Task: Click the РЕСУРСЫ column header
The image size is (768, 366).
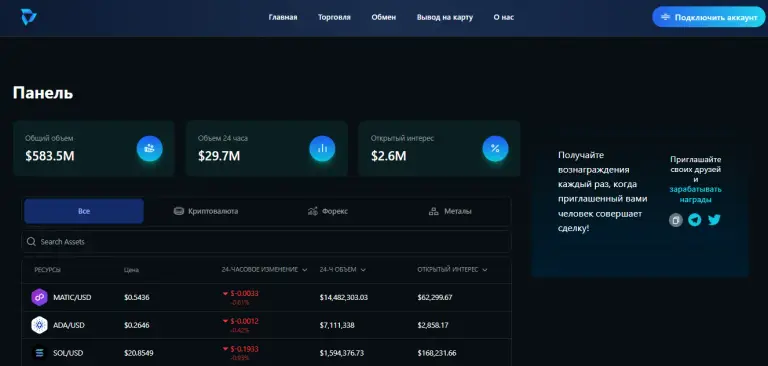Action: point(48,270)
